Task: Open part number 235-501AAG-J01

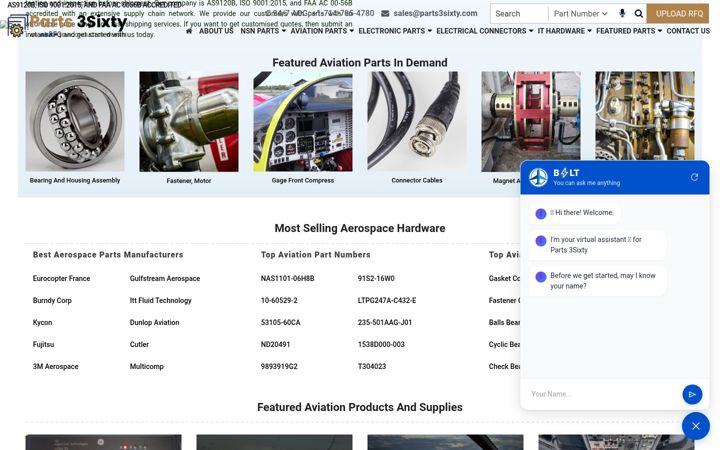Action: point(385,322)
